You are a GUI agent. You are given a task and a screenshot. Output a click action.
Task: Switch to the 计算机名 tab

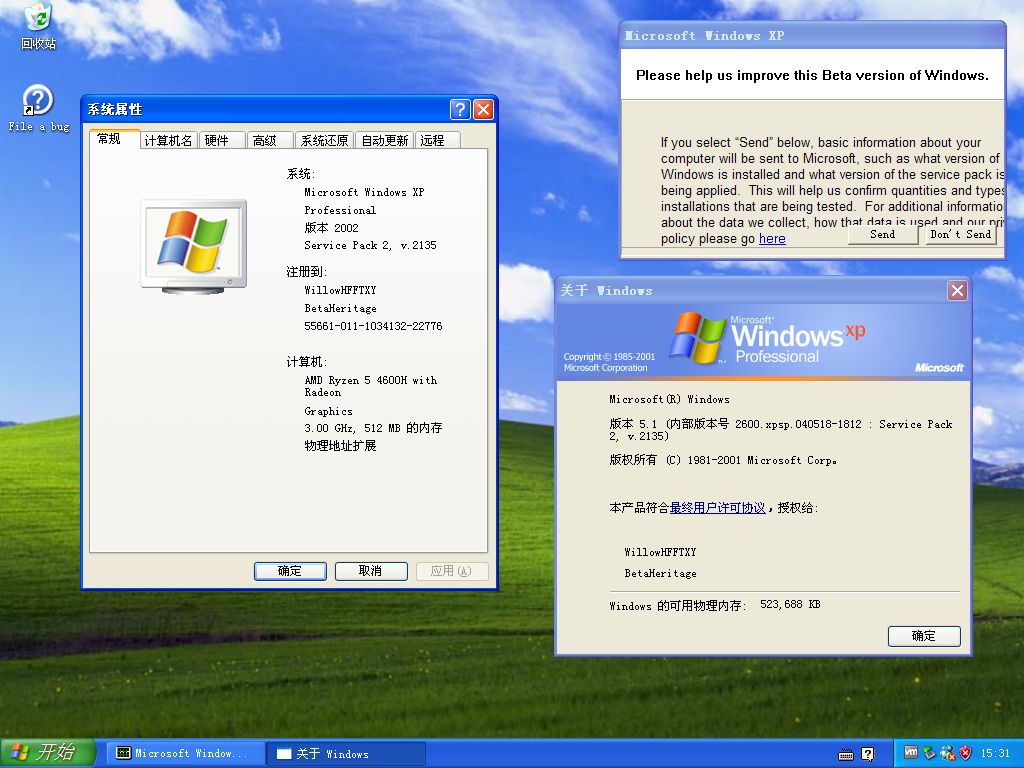(x=168, y=140)
